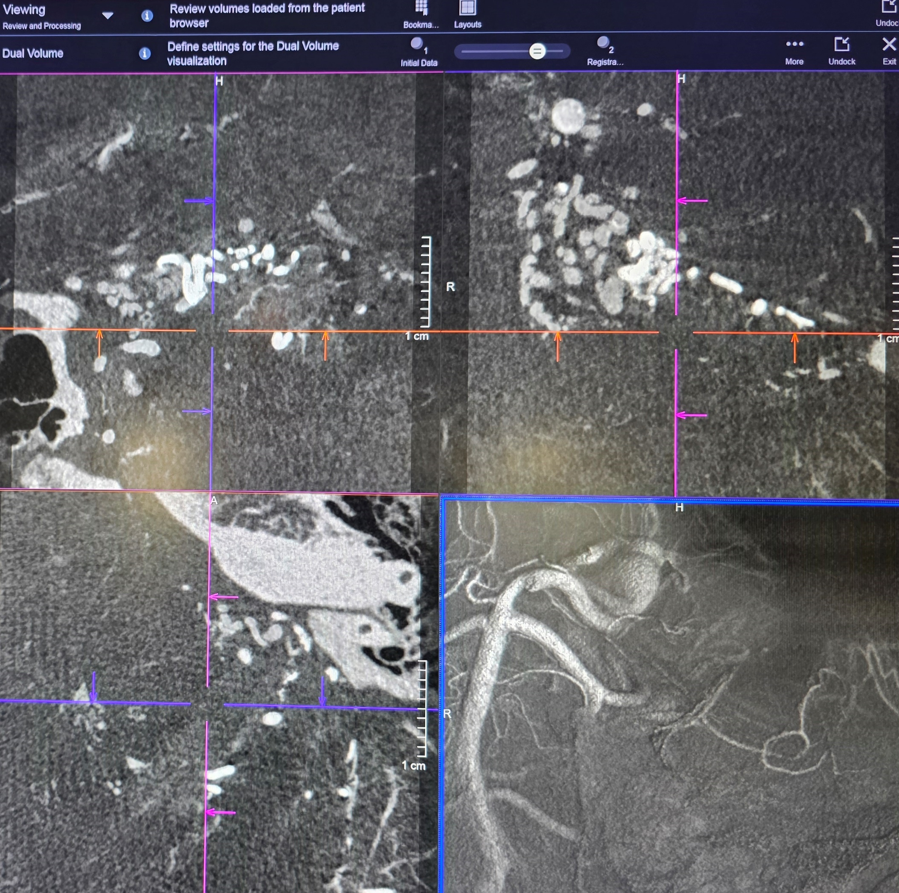Select the Registration volume icon
This screenshot has height=893, width=899.
tap(604, 46)
